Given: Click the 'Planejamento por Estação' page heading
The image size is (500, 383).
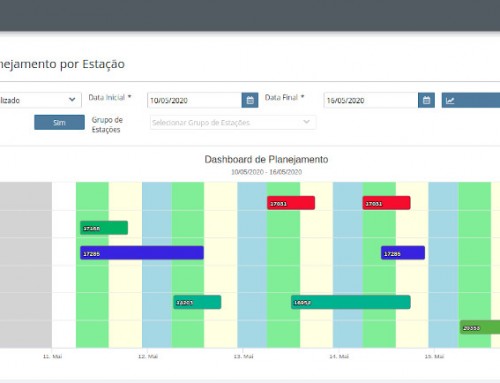Looking at the screenshot, I should pos(62,64).
